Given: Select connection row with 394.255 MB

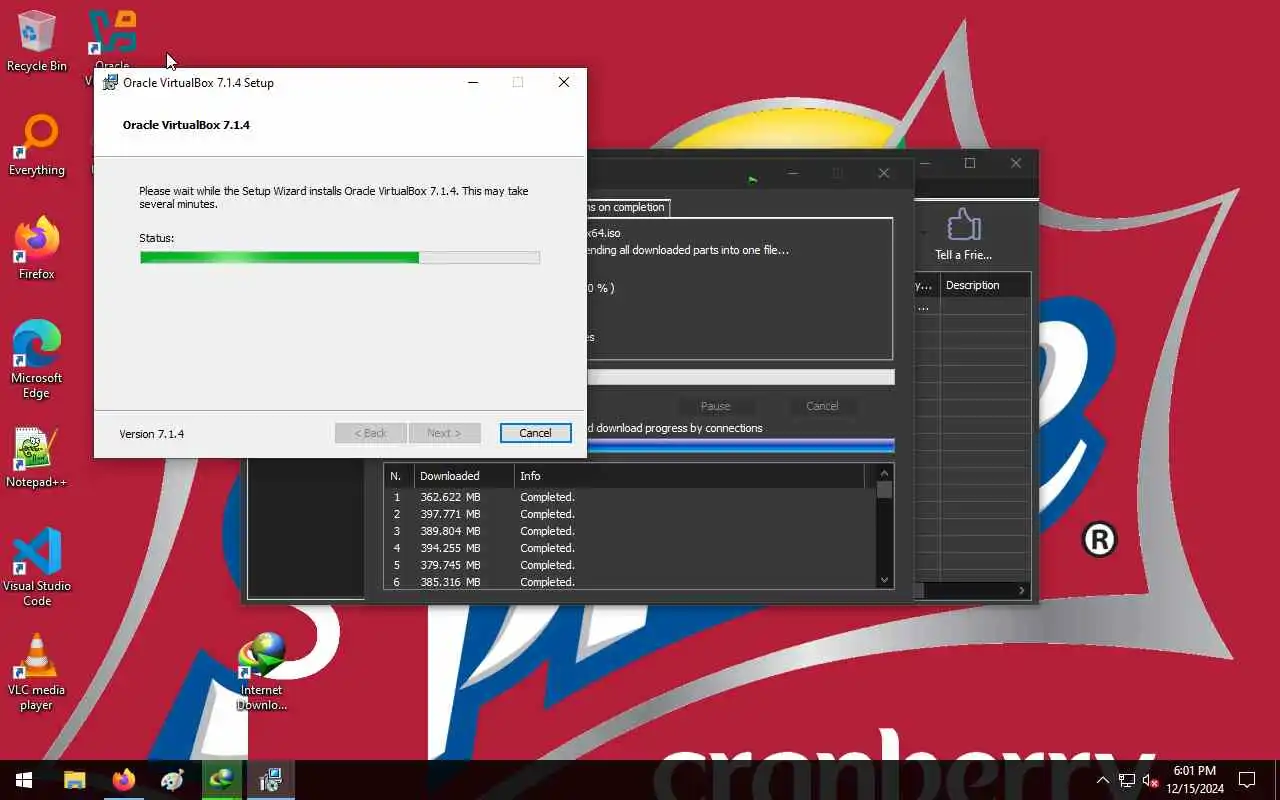Looking at the screenshot, I should click(x=630, y=548).
